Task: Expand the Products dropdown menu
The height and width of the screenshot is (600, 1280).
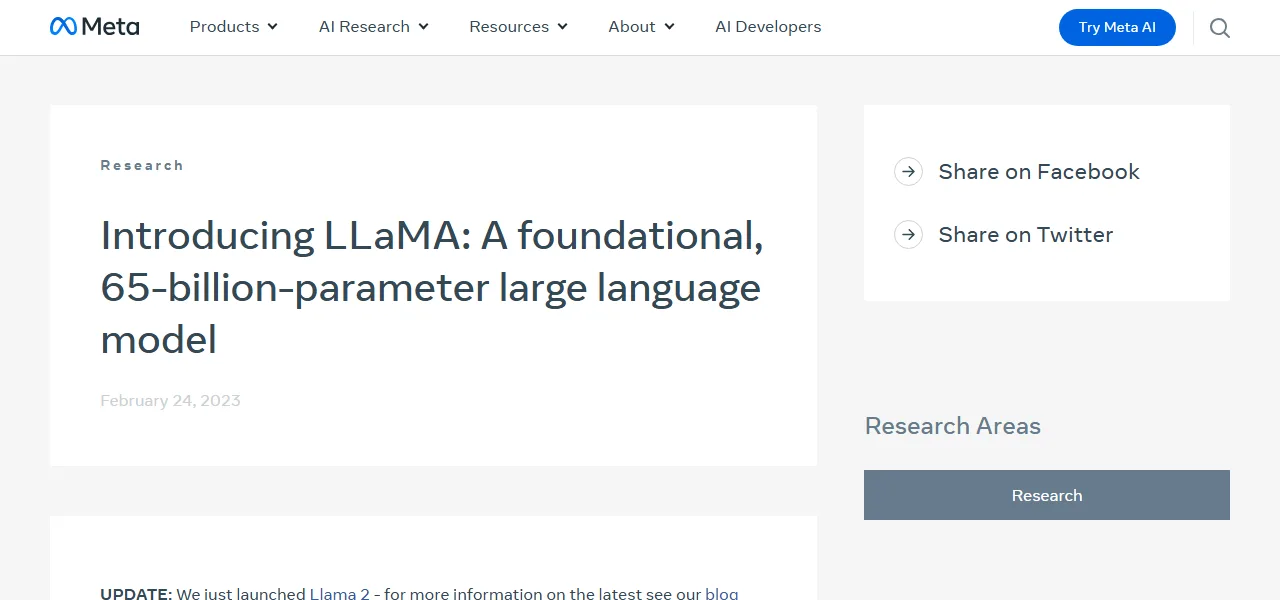Action: (x=234, y=27)
